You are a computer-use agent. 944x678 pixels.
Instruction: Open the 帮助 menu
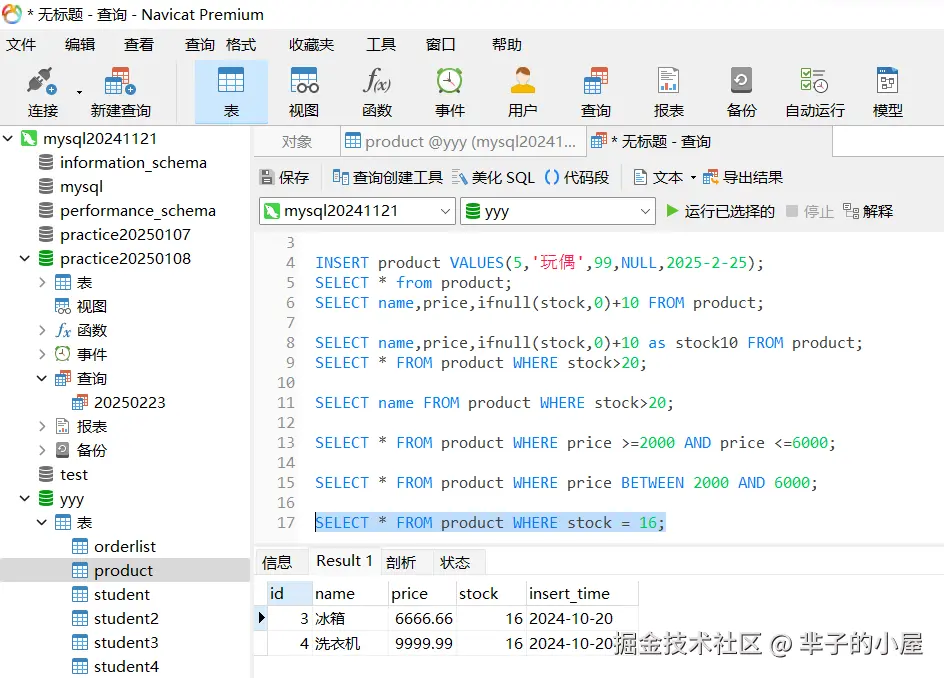click(506, 45)
